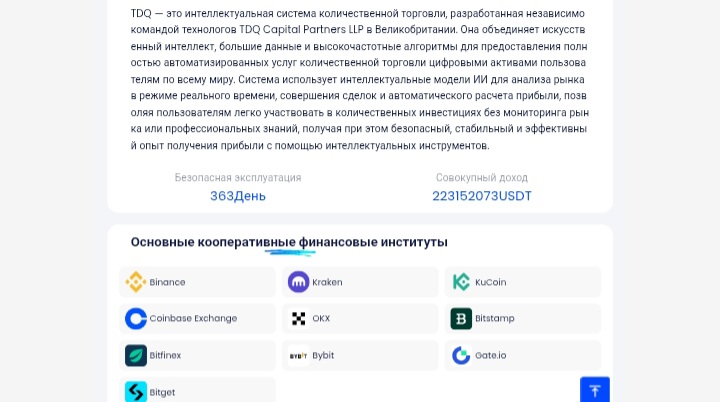Click the Binance logo icon

[136, 282]
